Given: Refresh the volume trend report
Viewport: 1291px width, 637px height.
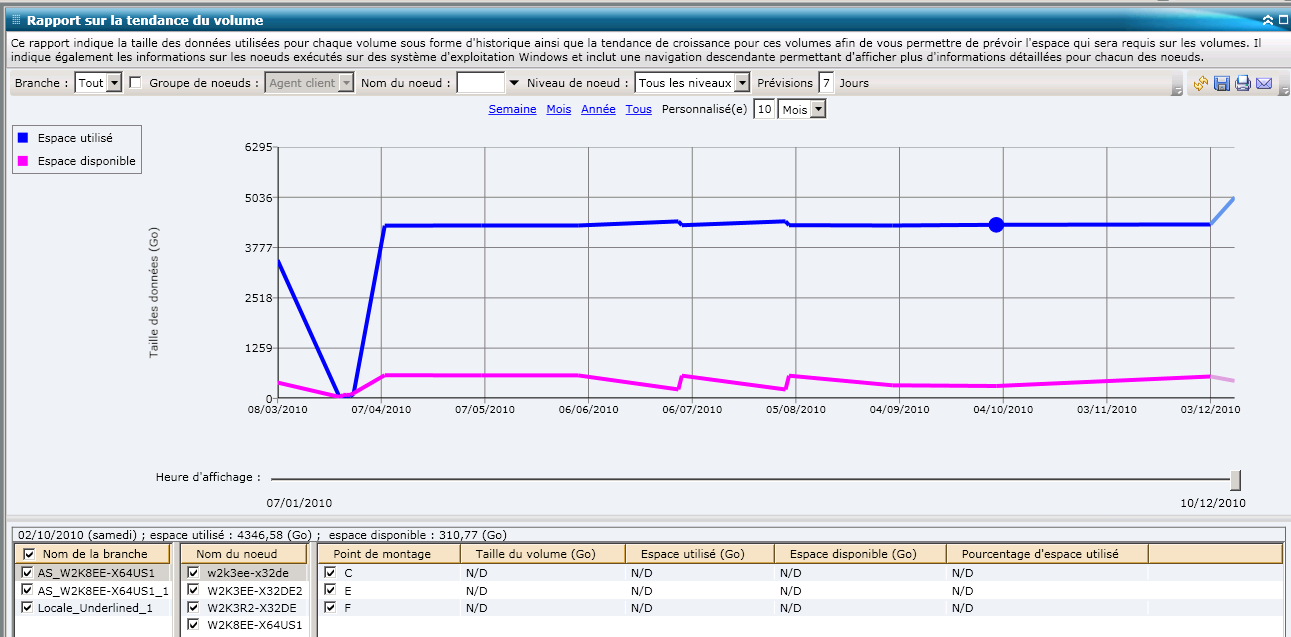Looking at the screenshot, I should click(1201, 84).
